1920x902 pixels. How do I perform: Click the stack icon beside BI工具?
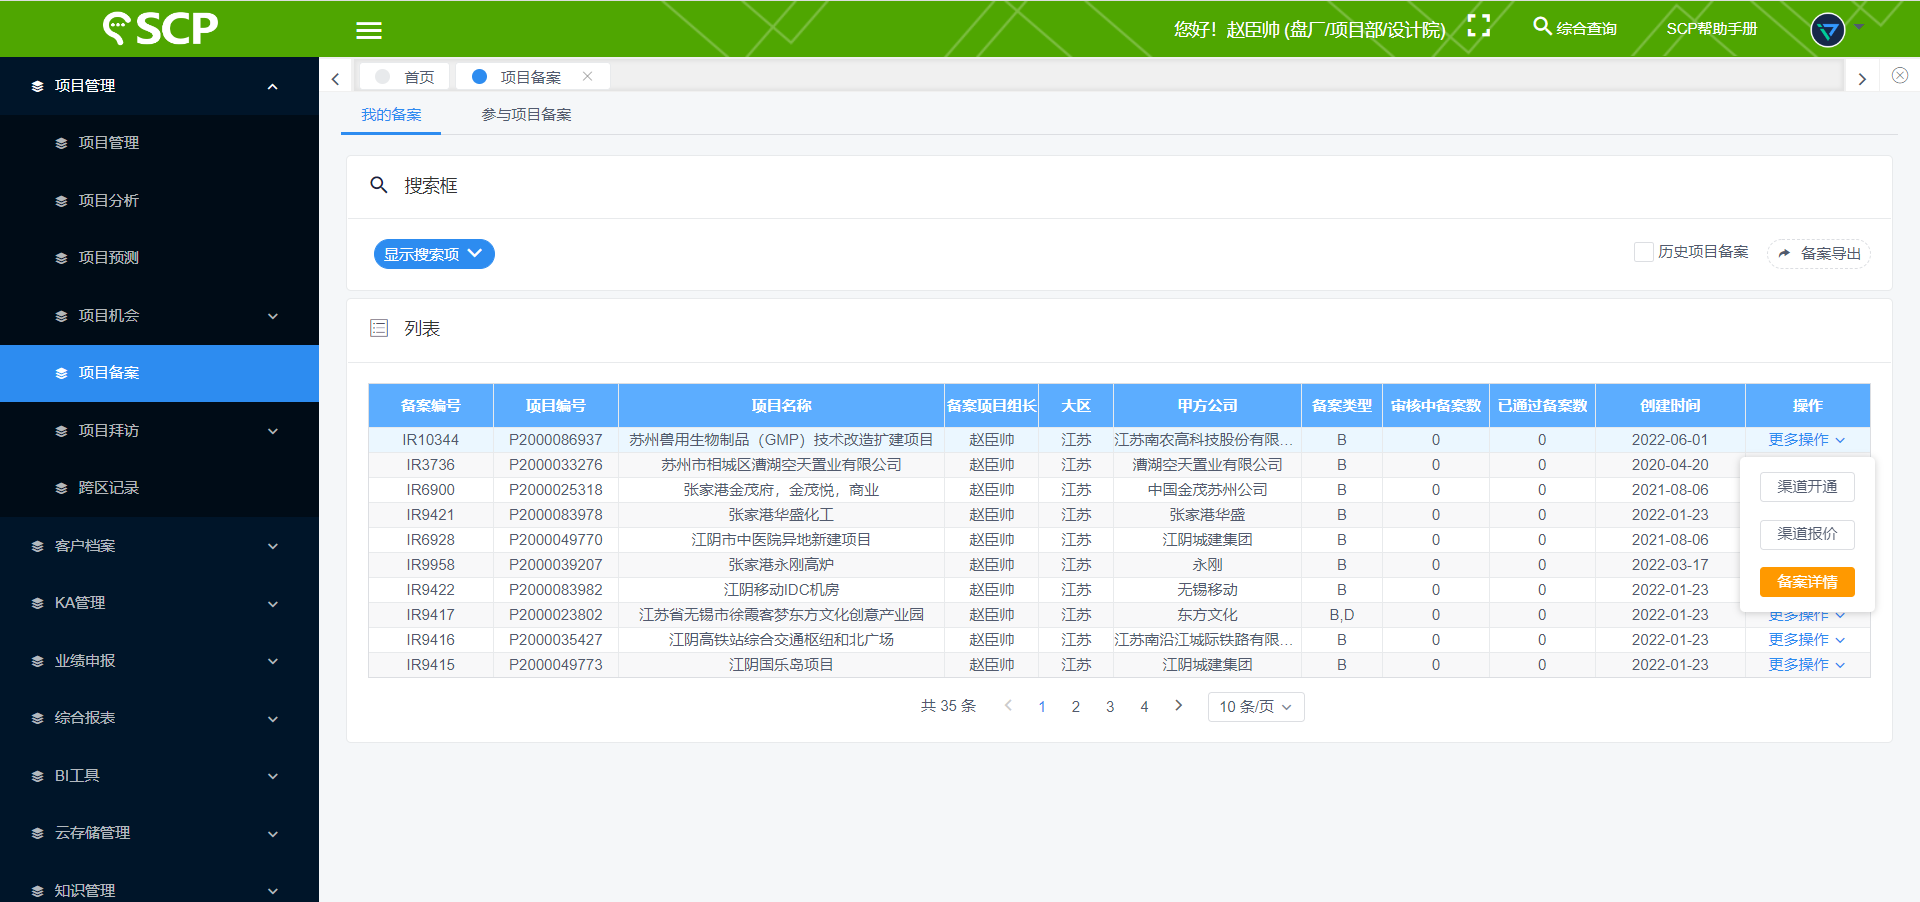(x=37, y=776)
